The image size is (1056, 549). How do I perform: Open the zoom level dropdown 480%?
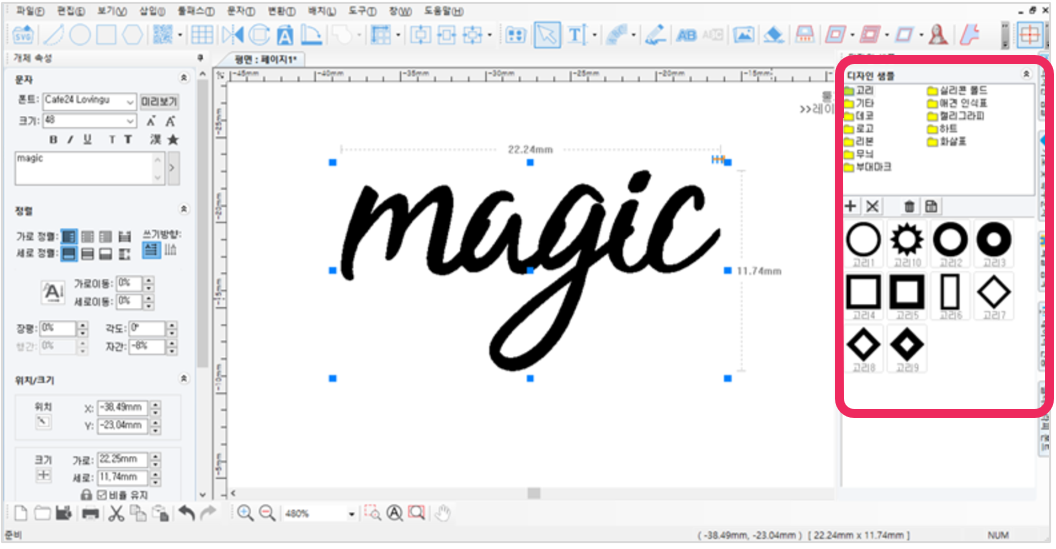(x=351, y=514)
